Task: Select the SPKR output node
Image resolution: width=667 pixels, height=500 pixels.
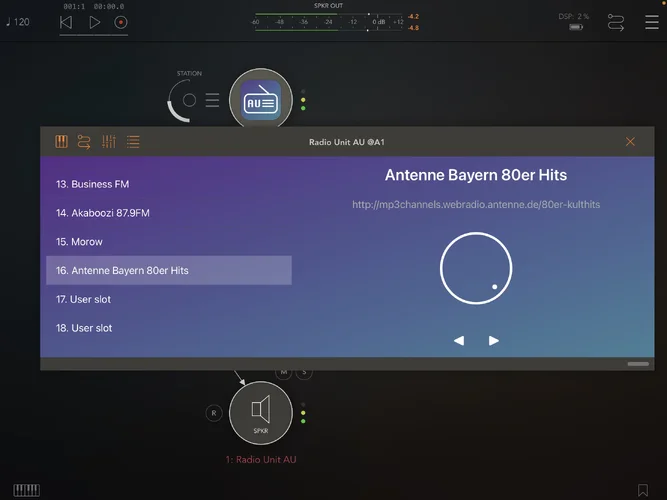Action: point(261,413)
